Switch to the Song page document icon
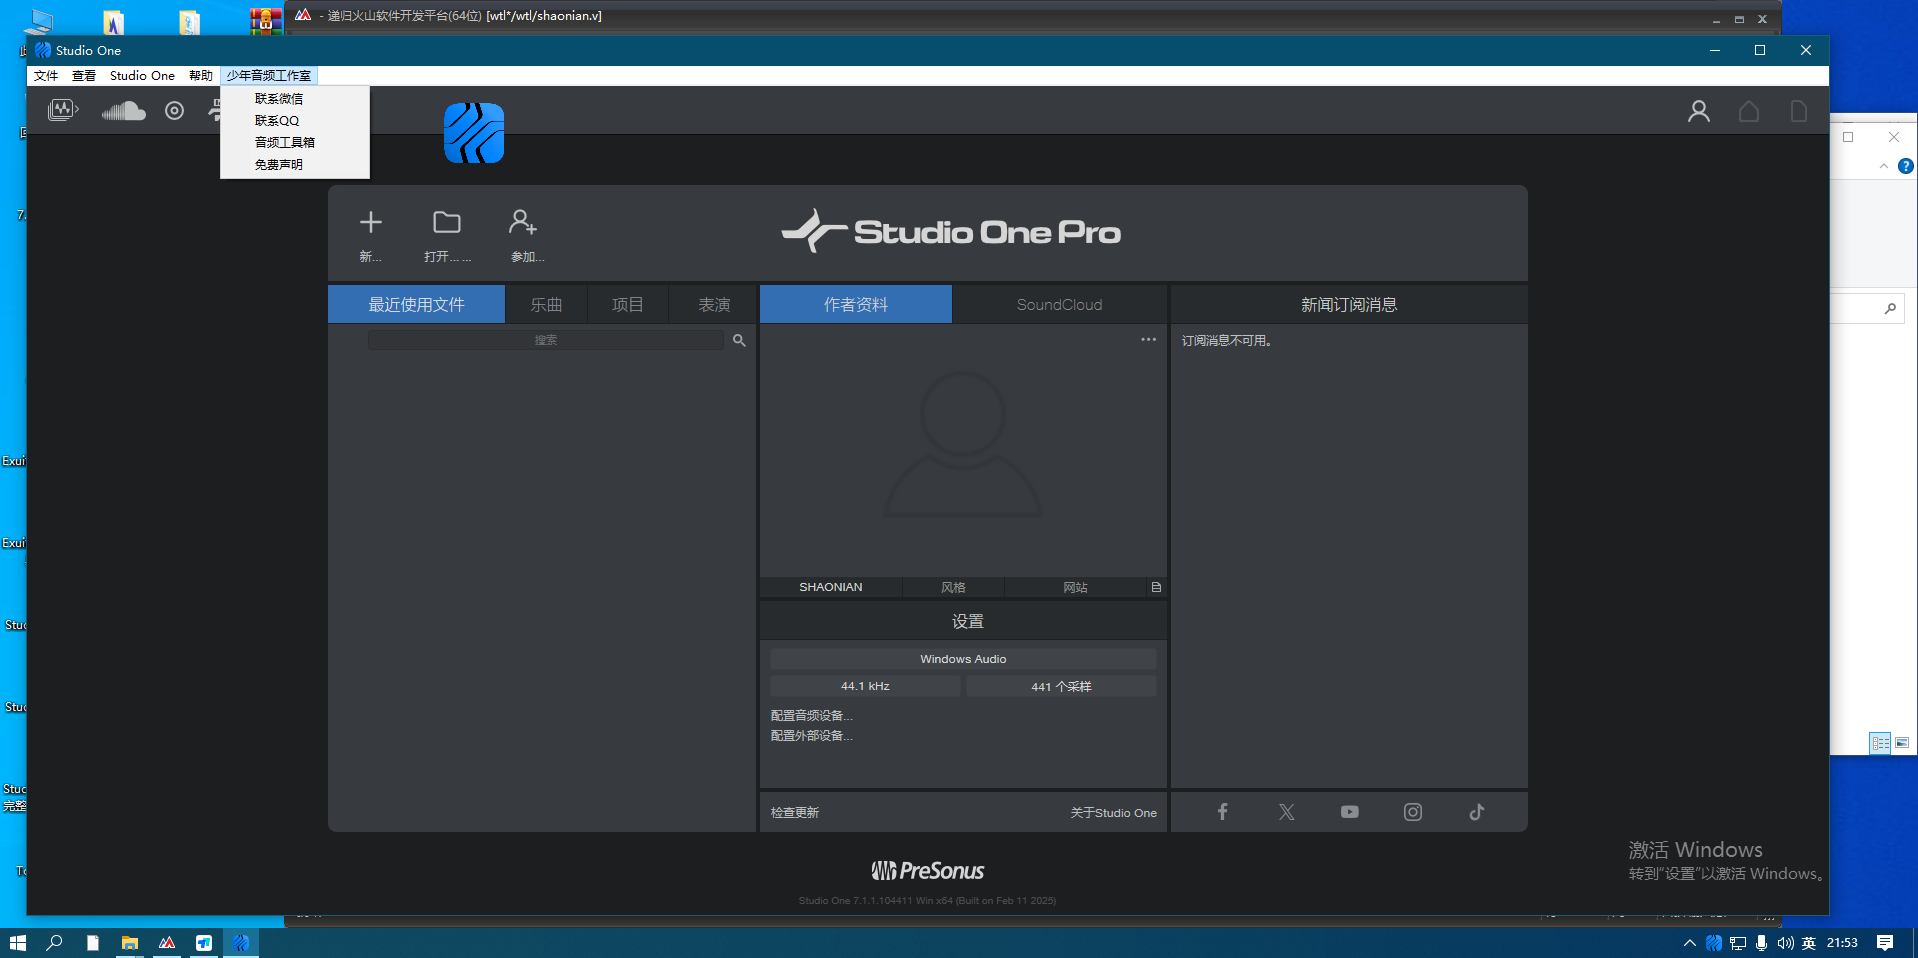The height and width of the screenshot is (958, 1918). [x=1798, y=111]
